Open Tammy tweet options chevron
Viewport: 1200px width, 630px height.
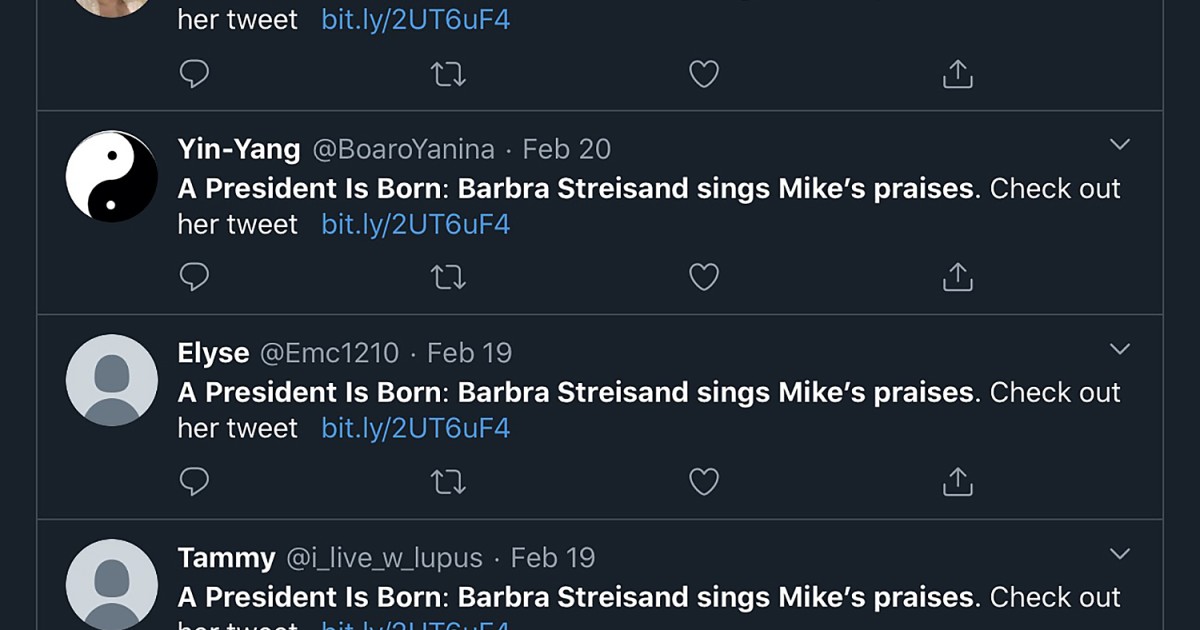pos(1120,553)
